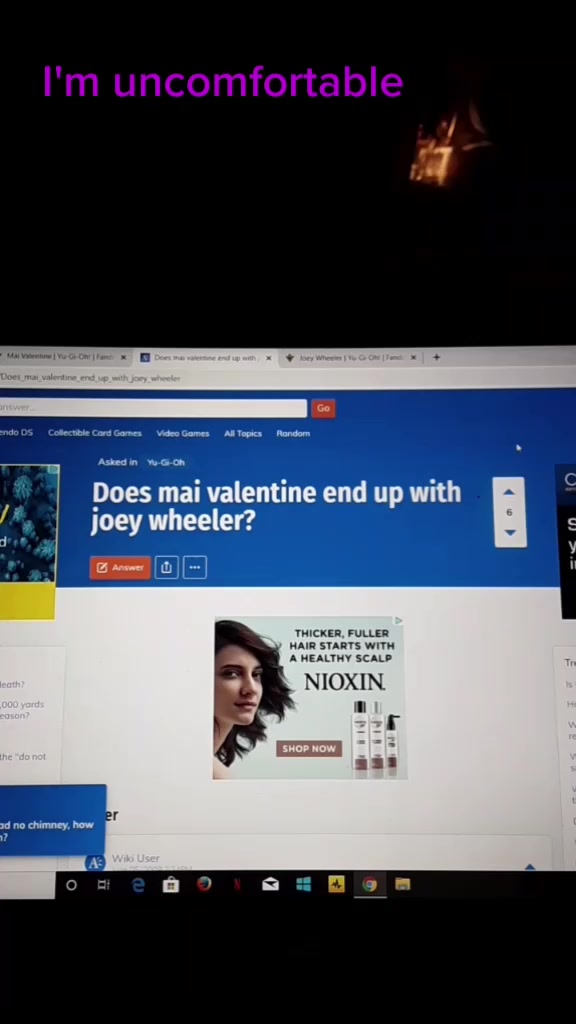Screen dimensions: 576x1024
Task: Open Netflix app on the taskbar
Action: click(237, 885)
